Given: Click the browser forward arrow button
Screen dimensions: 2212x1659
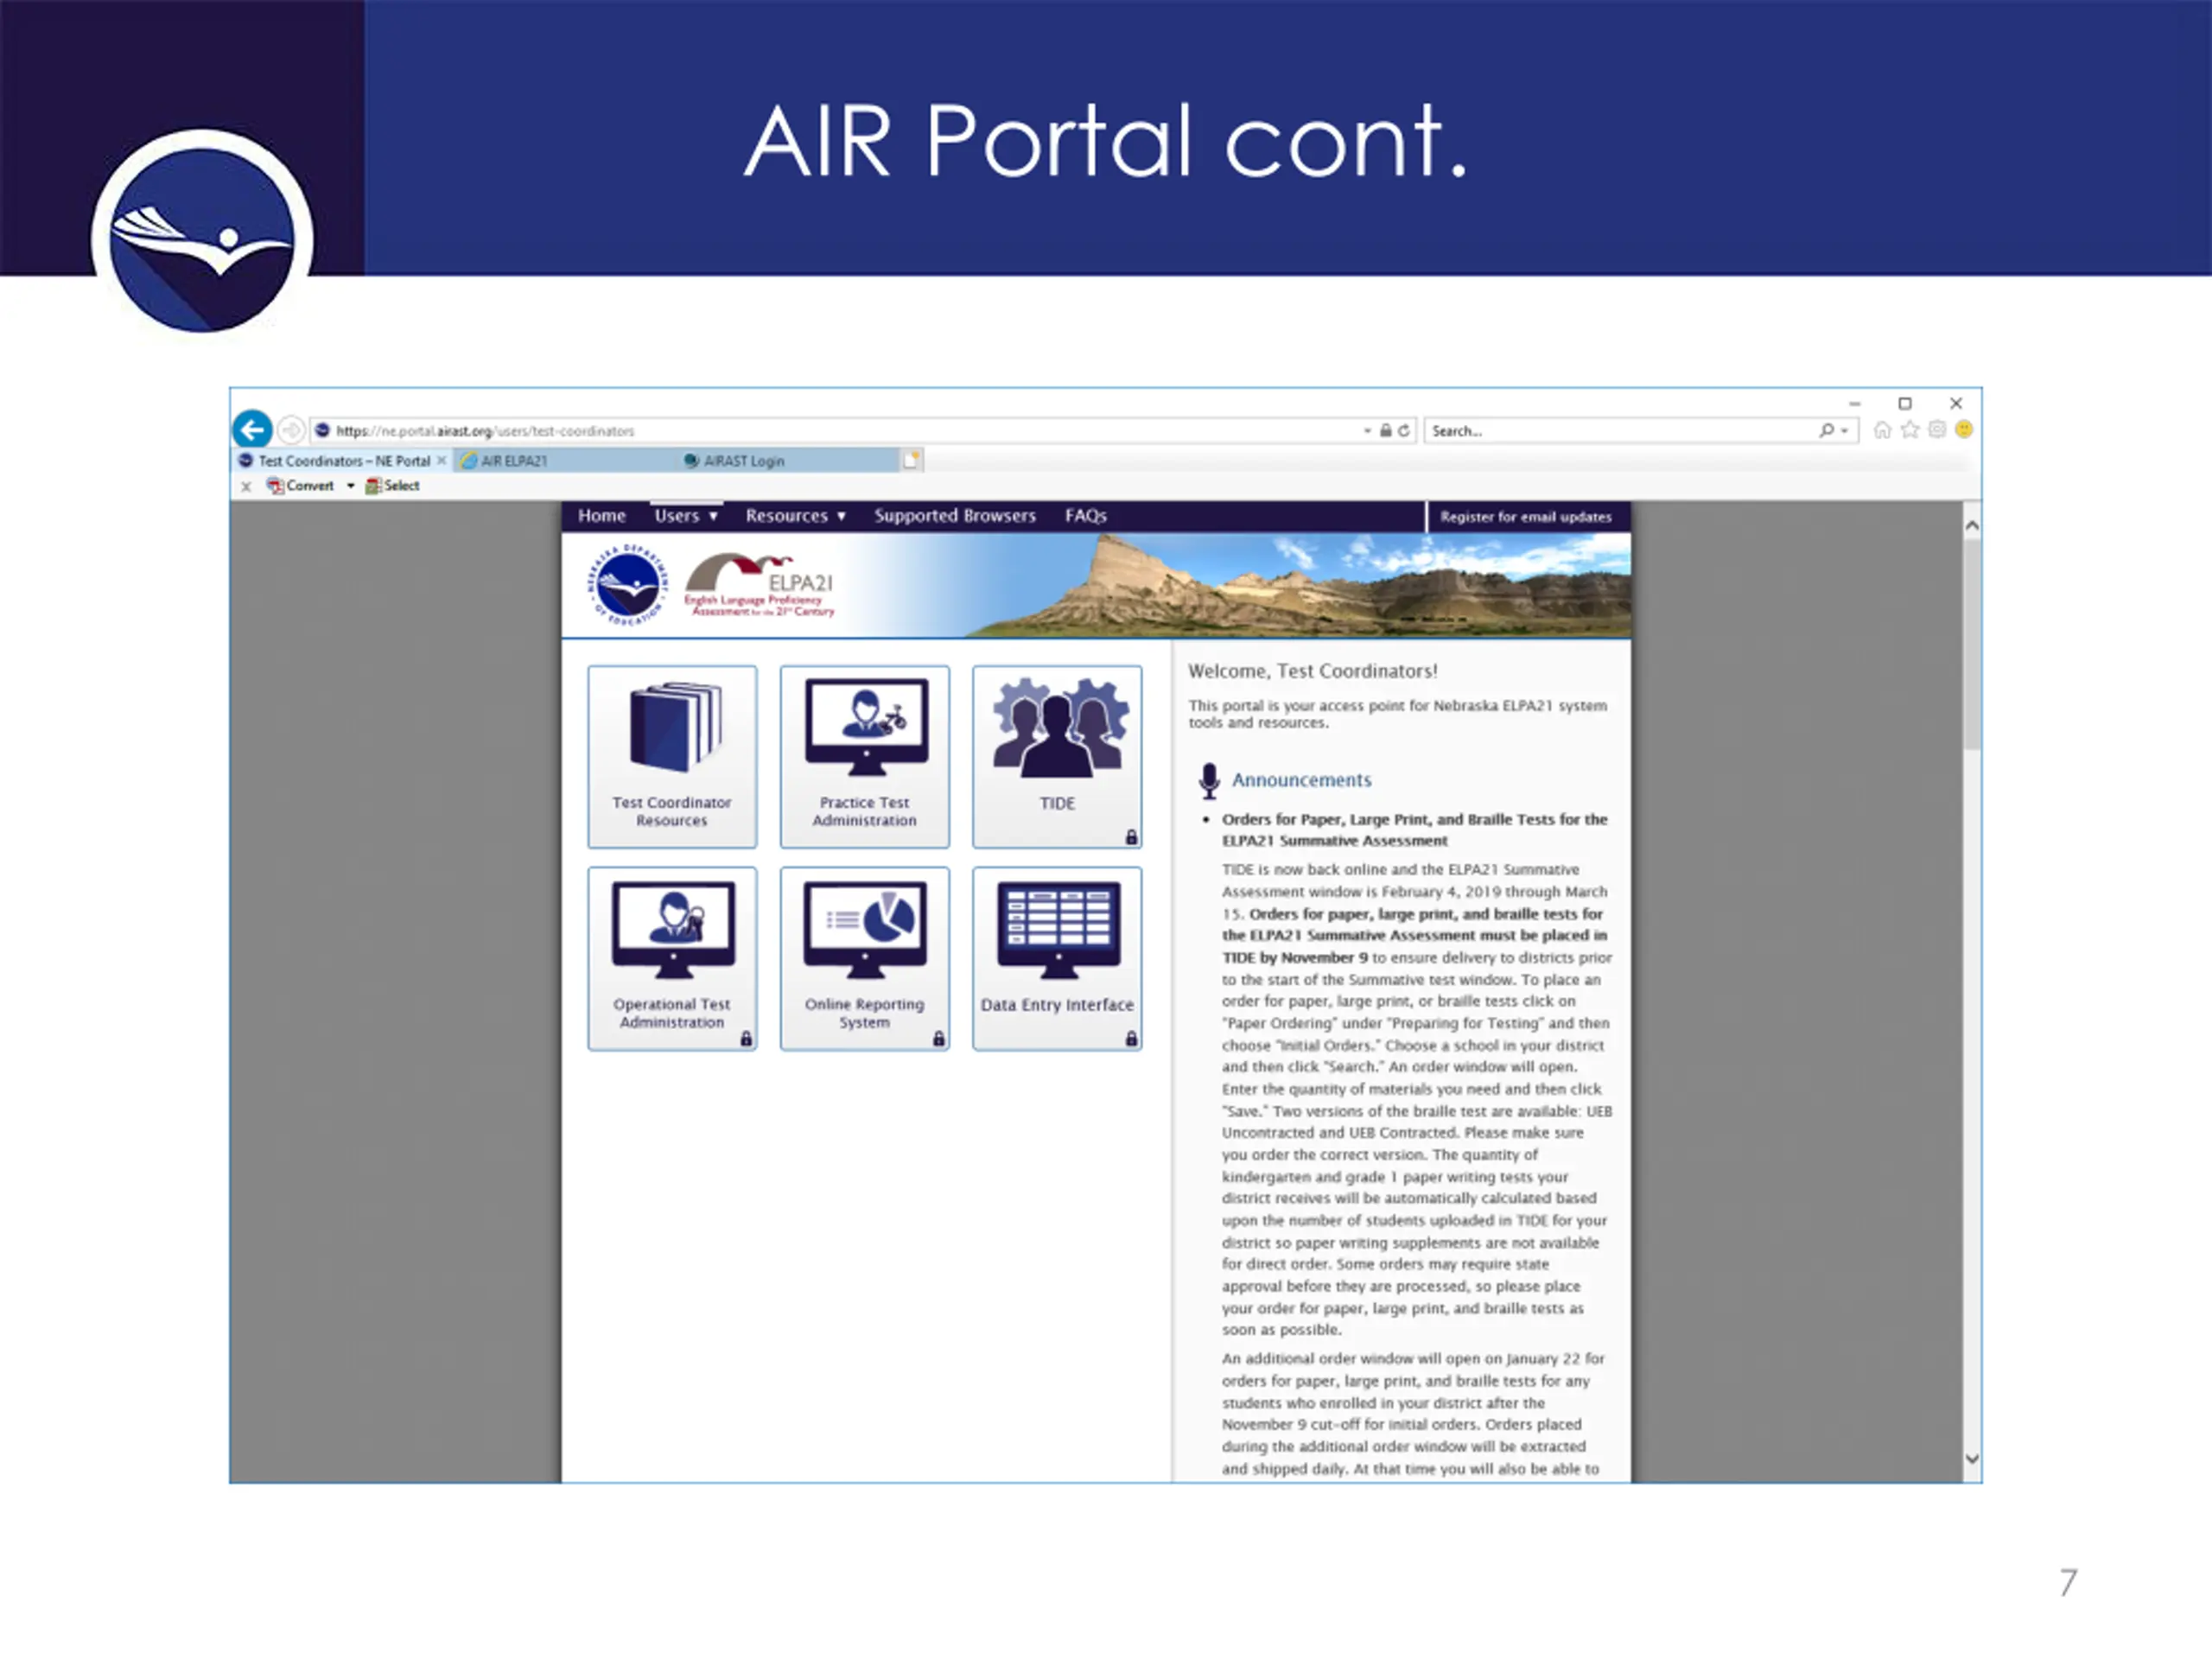Looking at the screenshot, I should point(291,430).
